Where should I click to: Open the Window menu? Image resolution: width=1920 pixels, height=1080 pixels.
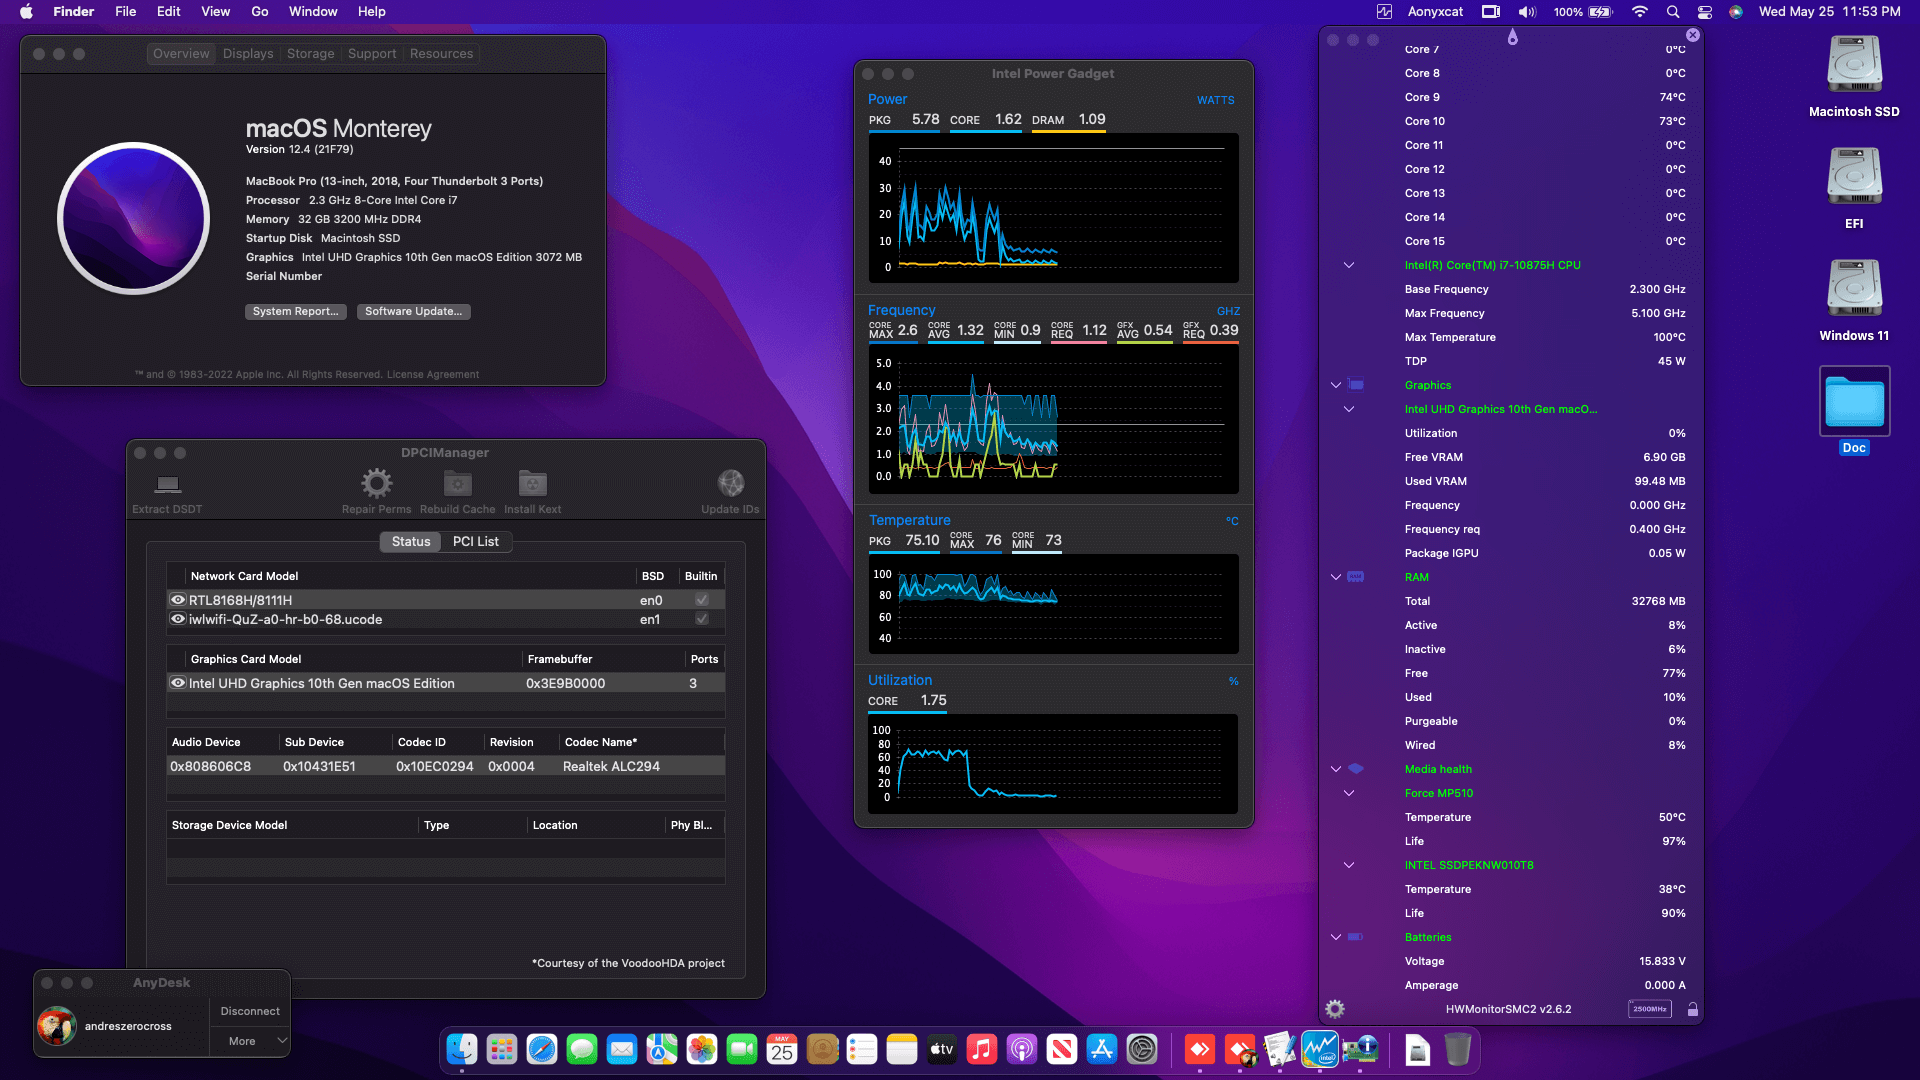coord(313,12)
